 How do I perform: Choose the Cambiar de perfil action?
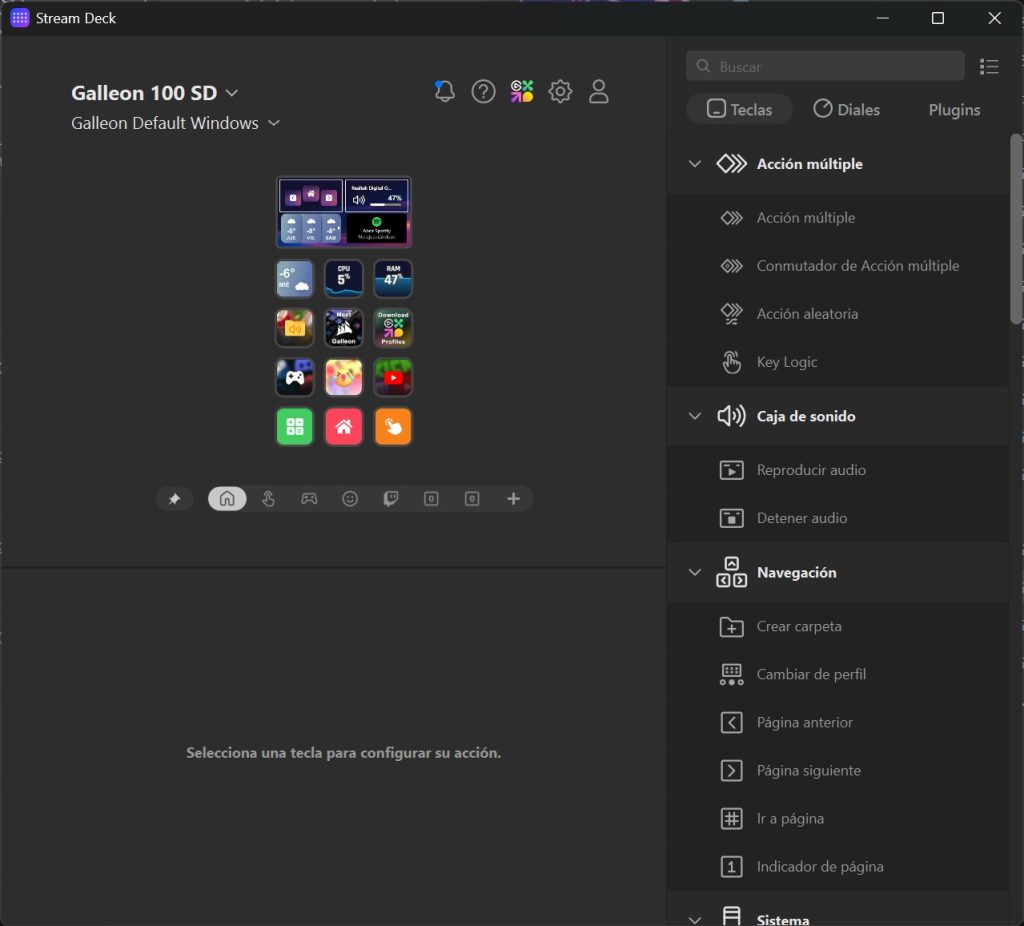point(811,674)
